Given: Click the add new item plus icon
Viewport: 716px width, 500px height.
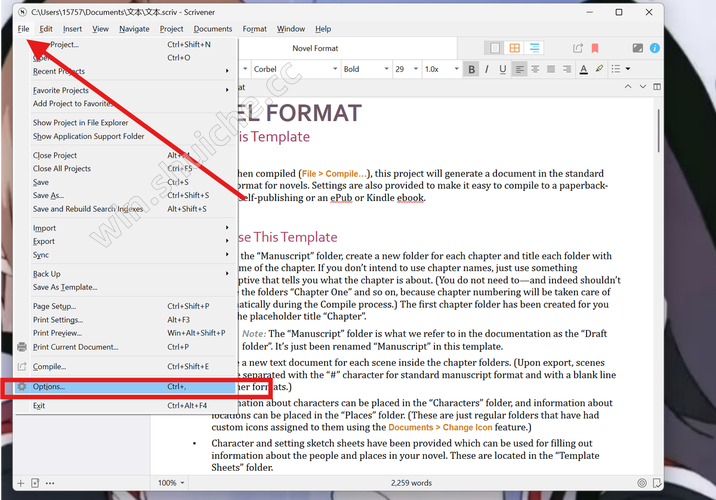Looking at the screenshot, I should click(x=21, y=483).
